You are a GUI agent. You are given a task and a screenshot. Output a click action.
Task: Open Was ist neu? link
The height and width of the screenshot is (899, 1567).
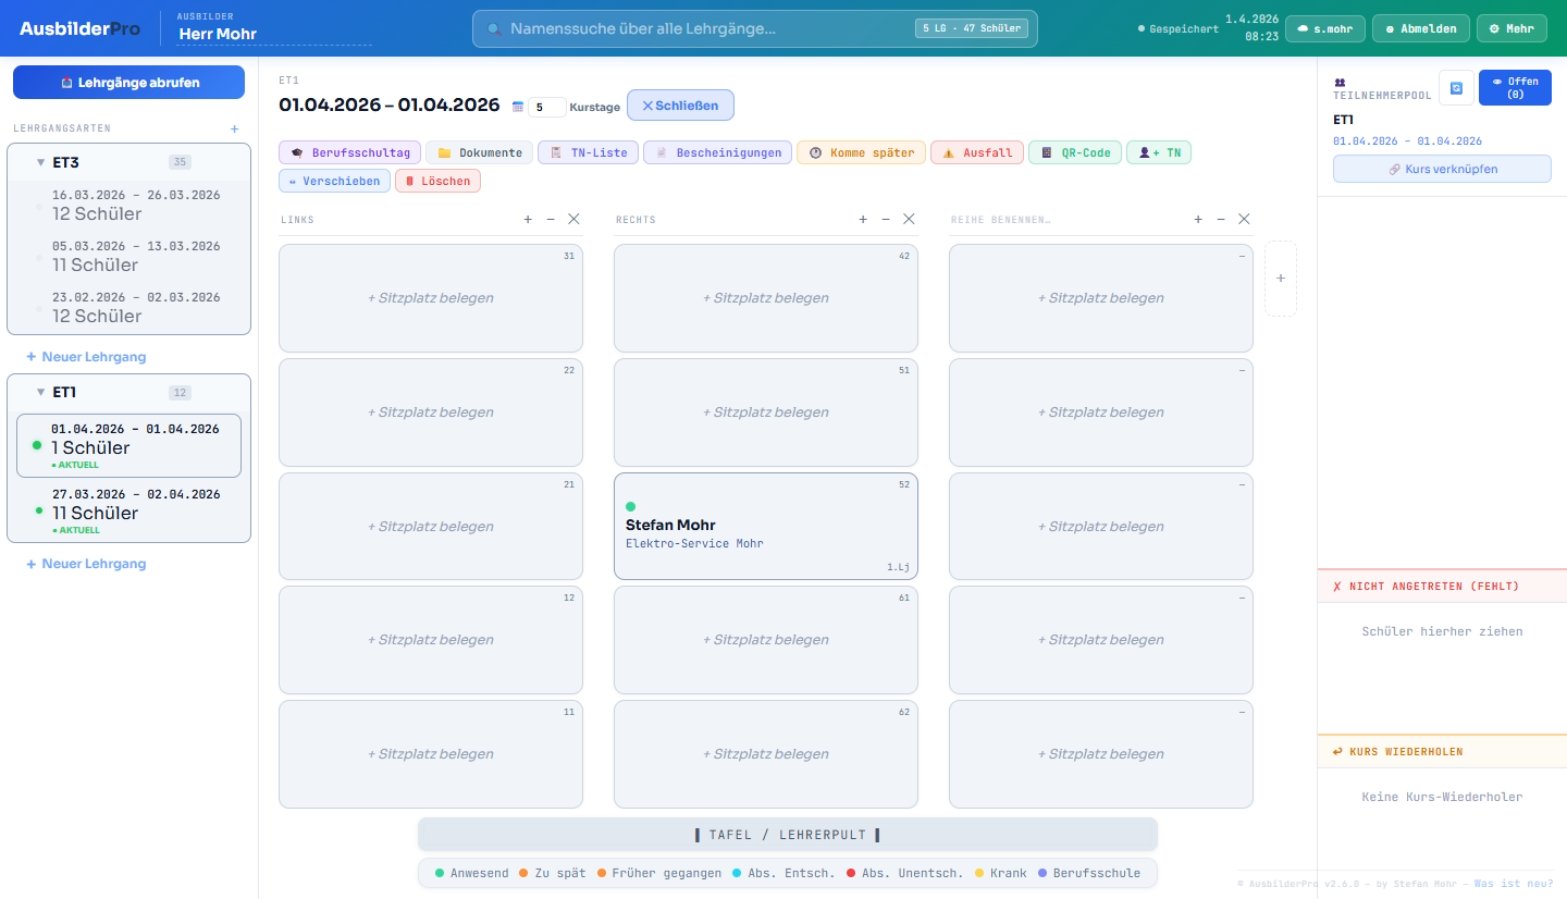[x=1513, y=884]
